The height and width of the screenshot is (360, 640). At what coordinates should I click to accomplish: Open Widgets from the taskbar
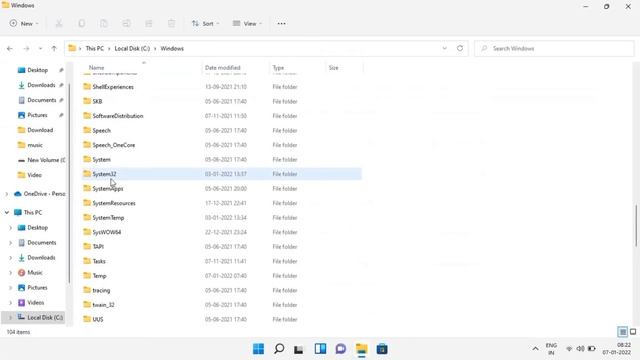320,349
